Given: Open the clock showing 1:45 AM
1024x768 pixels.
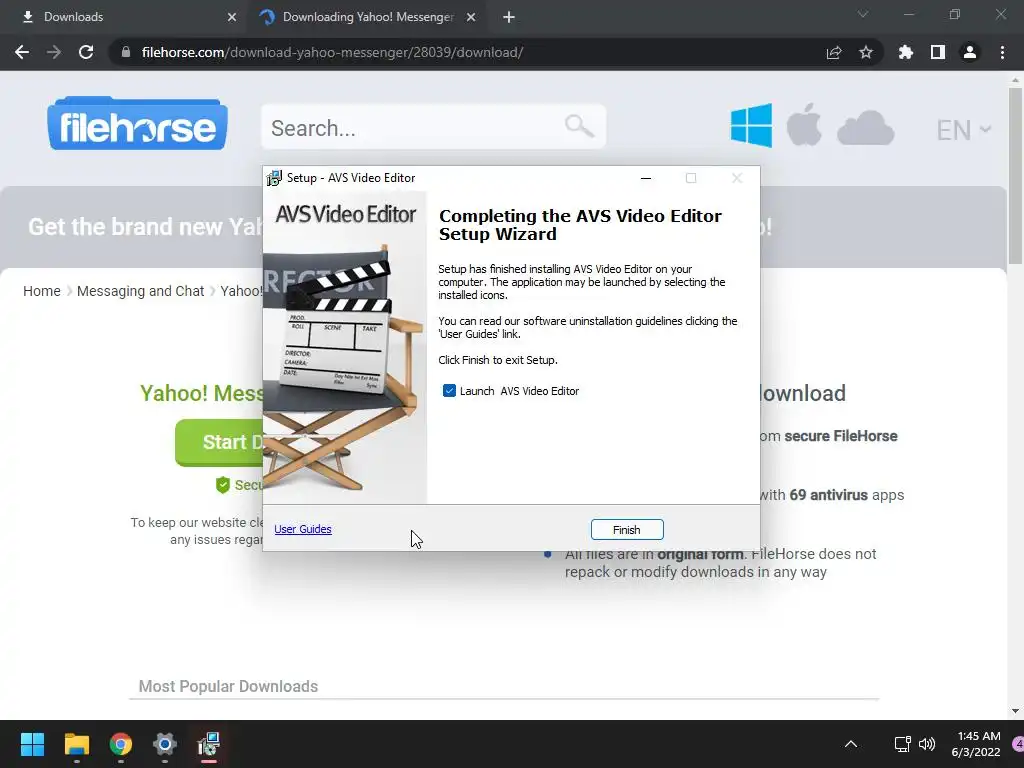Looking at the screenshot, I should pos(976,744).
